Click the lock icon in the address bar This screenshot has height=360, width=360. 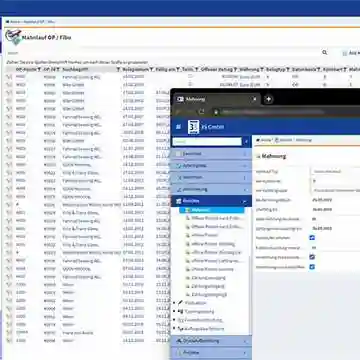pyautogui.click(x=216, y=112)
